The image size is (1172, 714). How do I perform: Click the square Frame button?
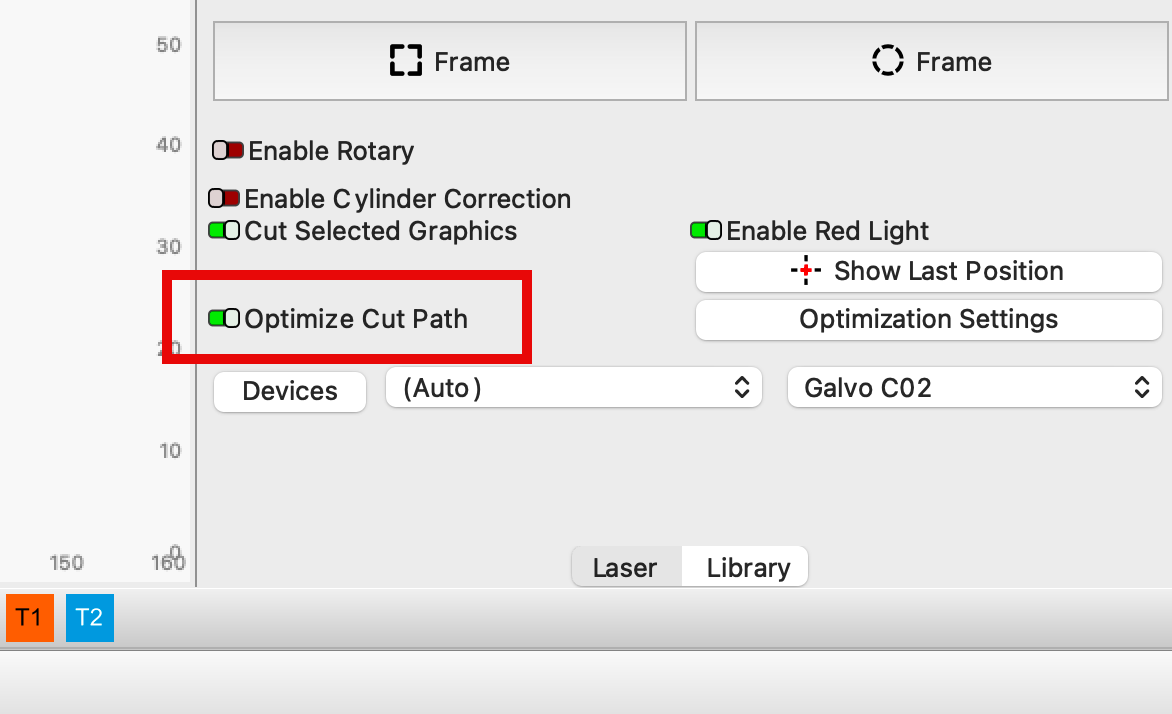(450, 62)
